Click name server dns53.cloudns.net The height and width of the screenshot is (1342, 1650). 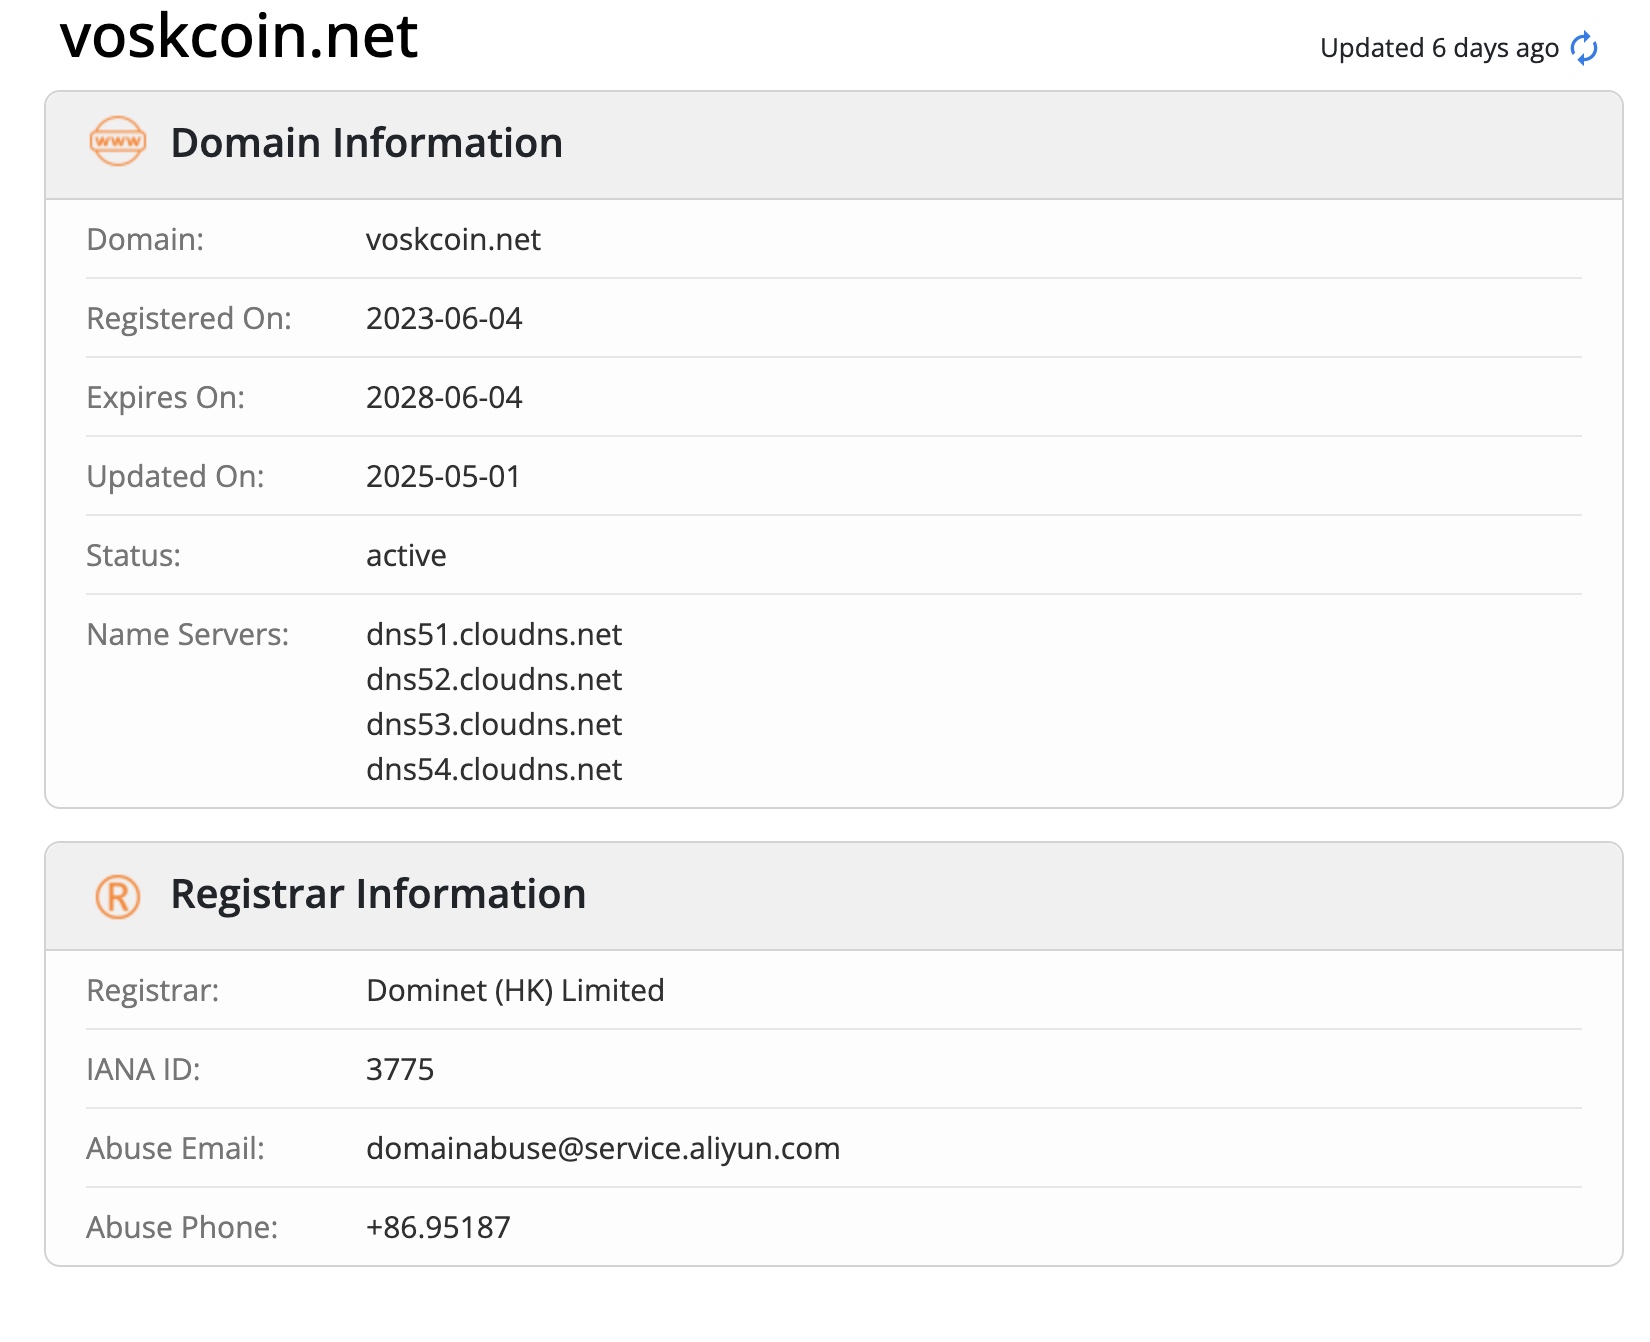coord(494,725)
